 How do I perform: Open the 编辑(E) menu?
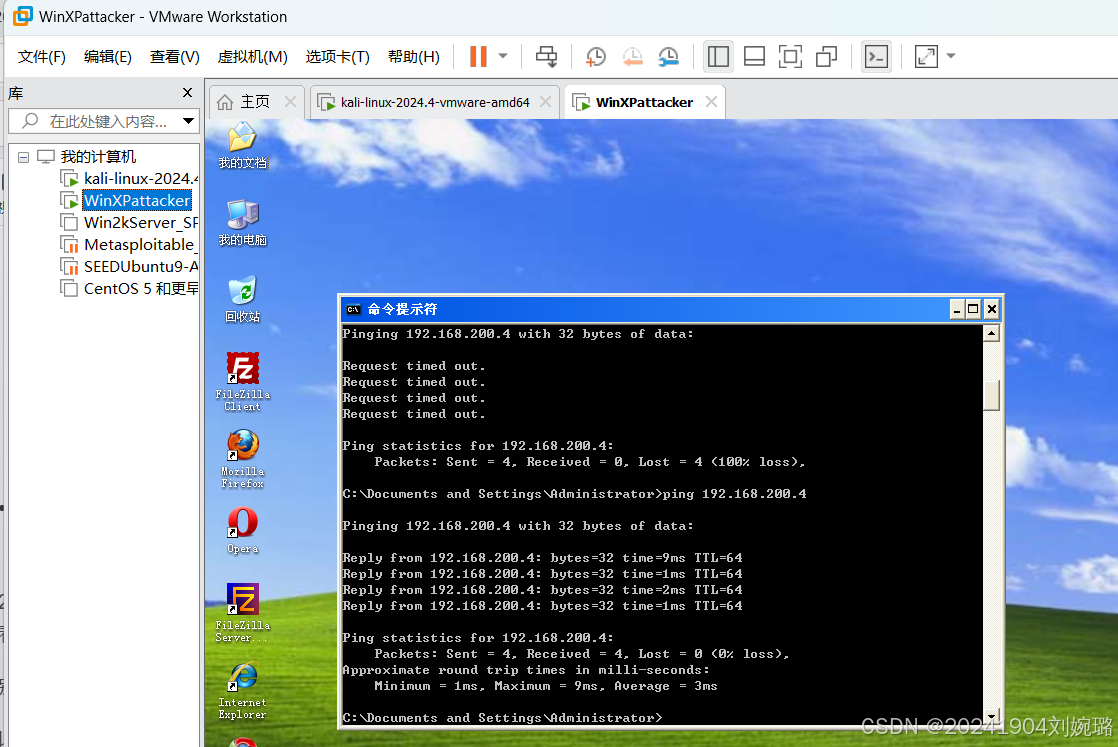pos(108,57)
